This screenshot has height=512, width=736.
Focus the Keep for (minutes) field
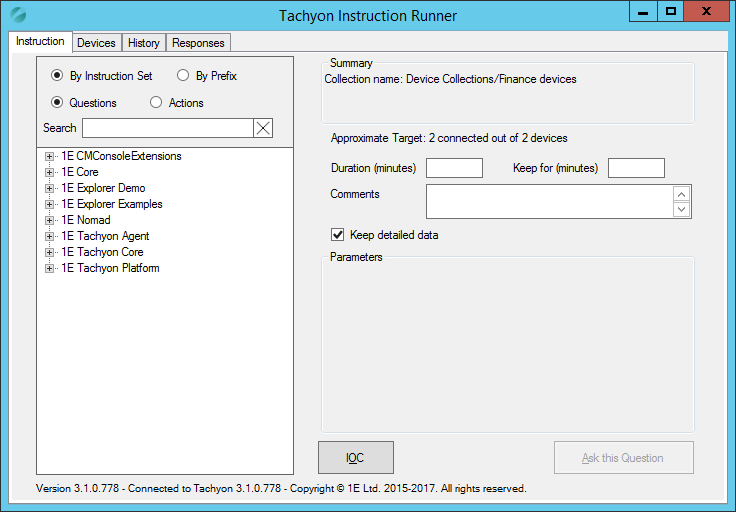pos(636,168)
